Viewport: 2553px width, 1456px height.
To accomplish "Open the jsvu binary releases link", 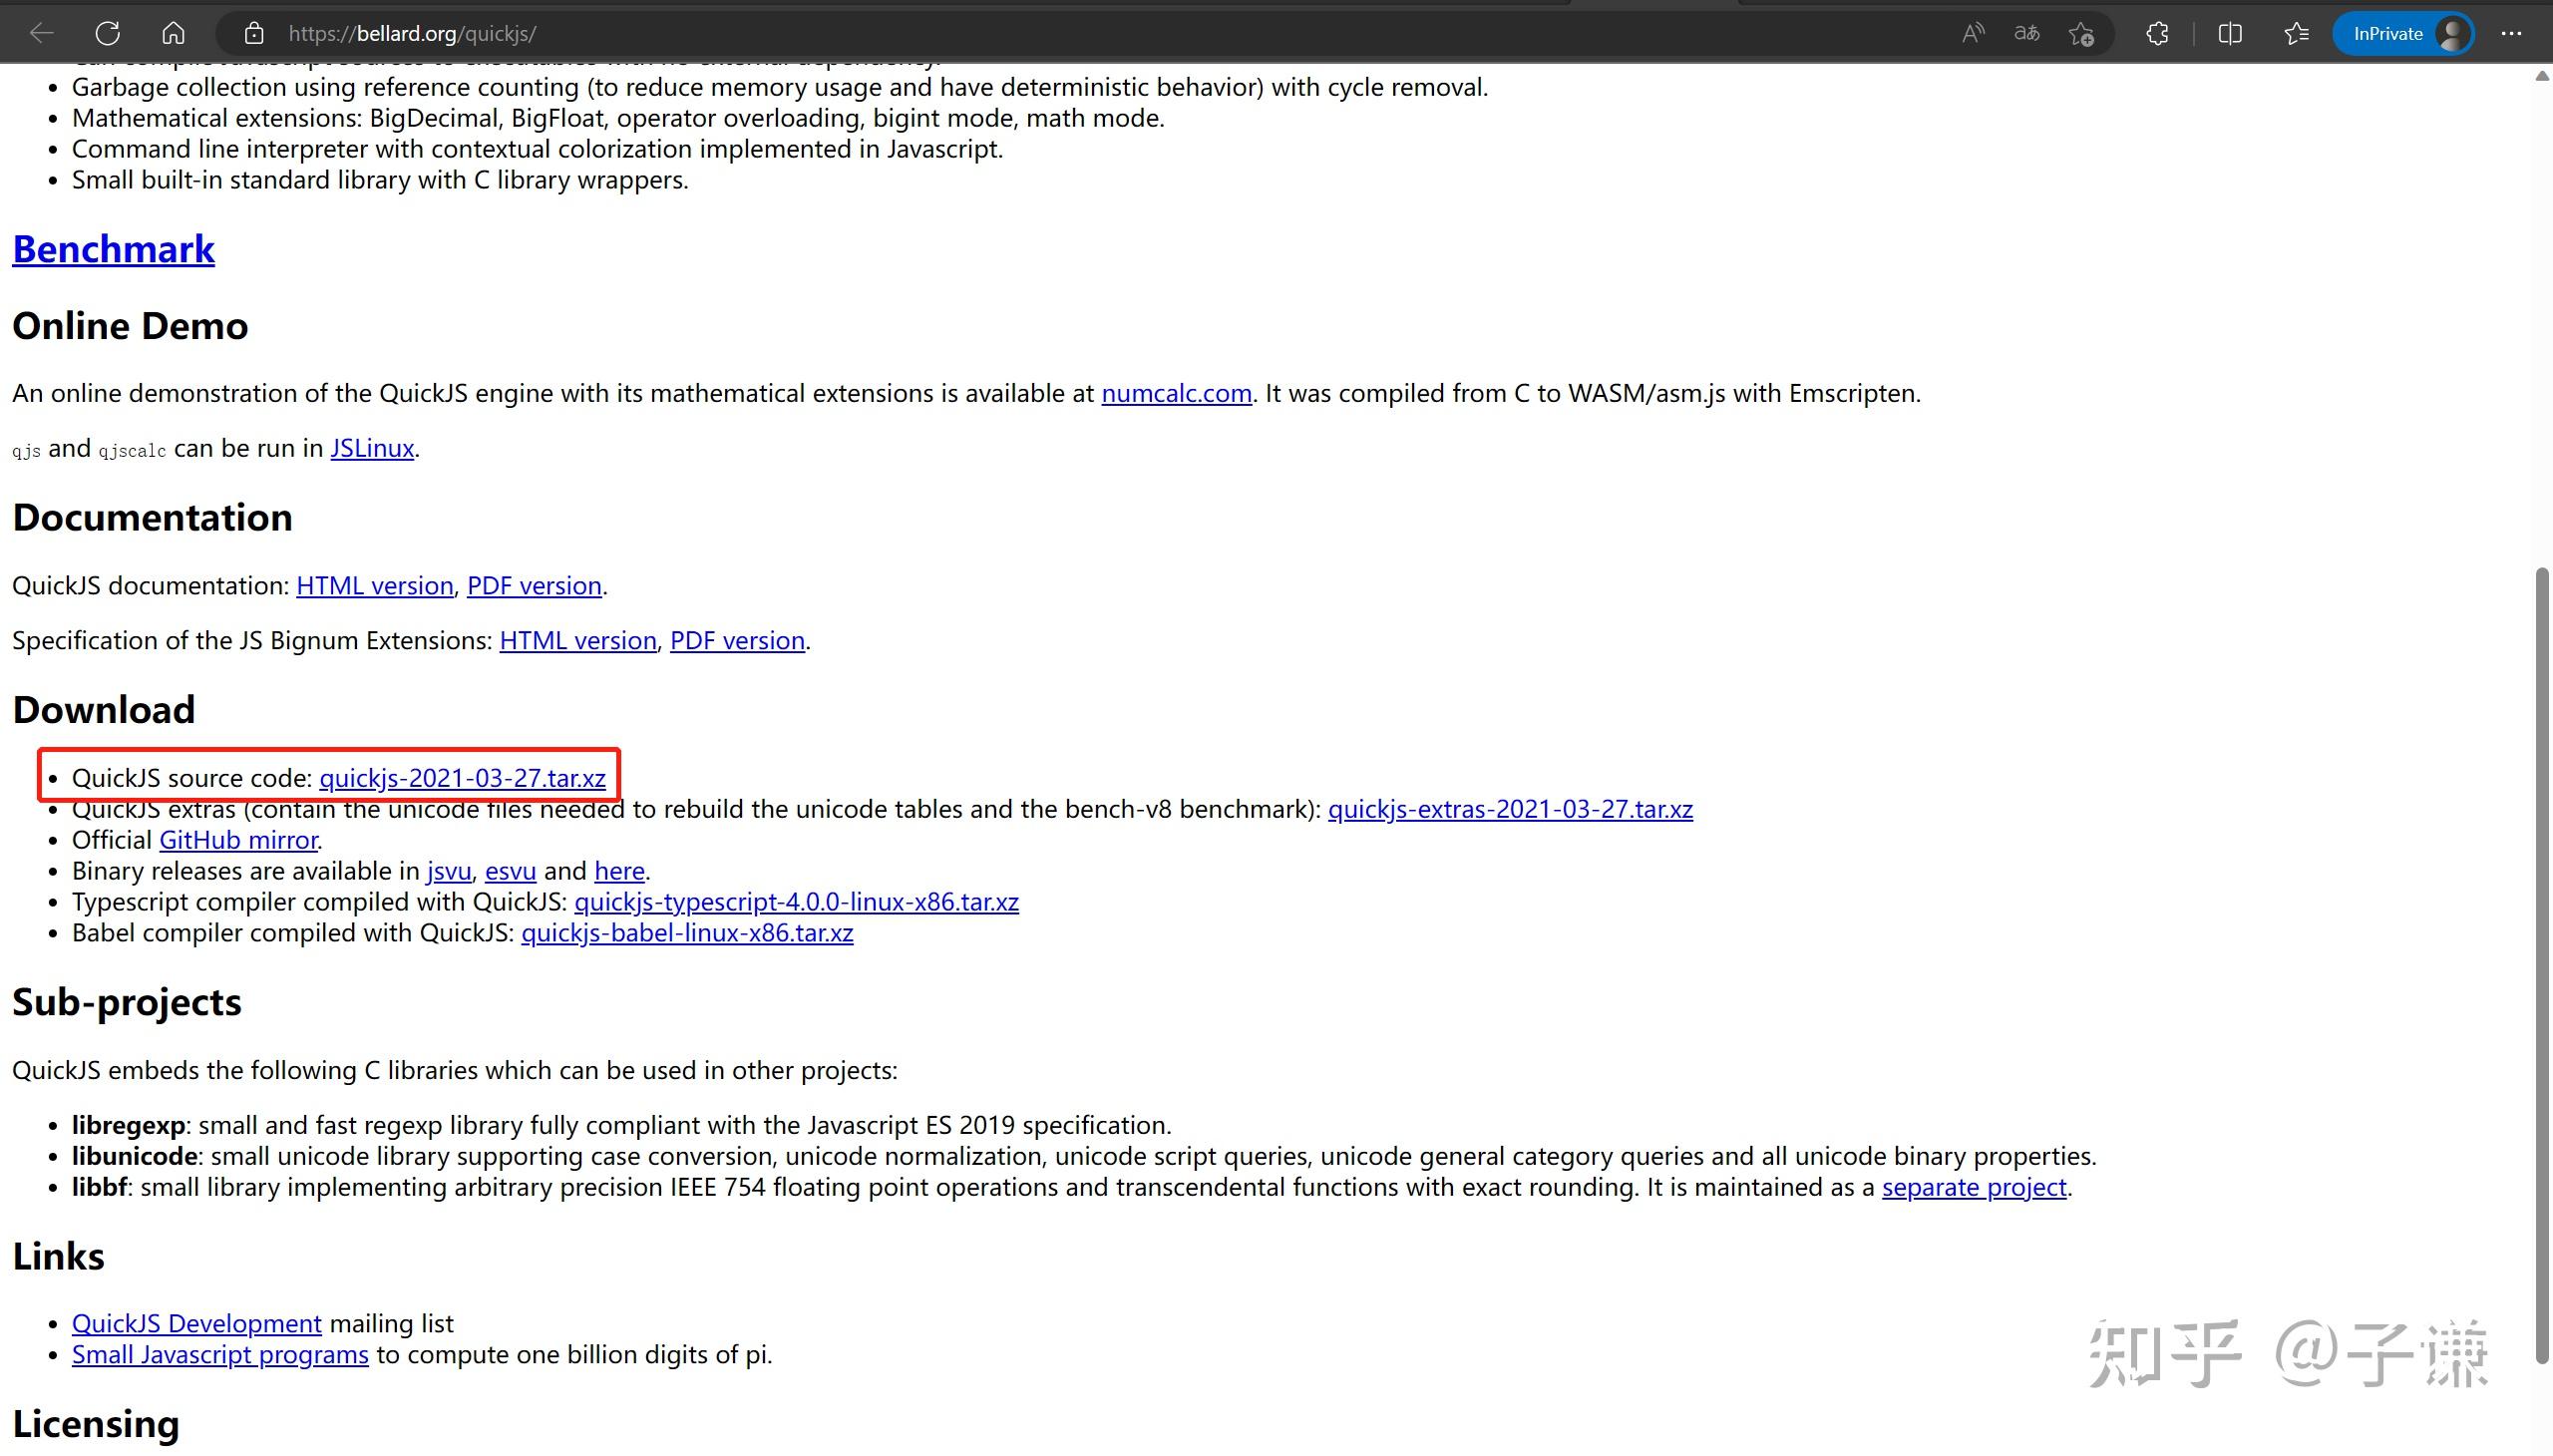I will click(449, 871).
